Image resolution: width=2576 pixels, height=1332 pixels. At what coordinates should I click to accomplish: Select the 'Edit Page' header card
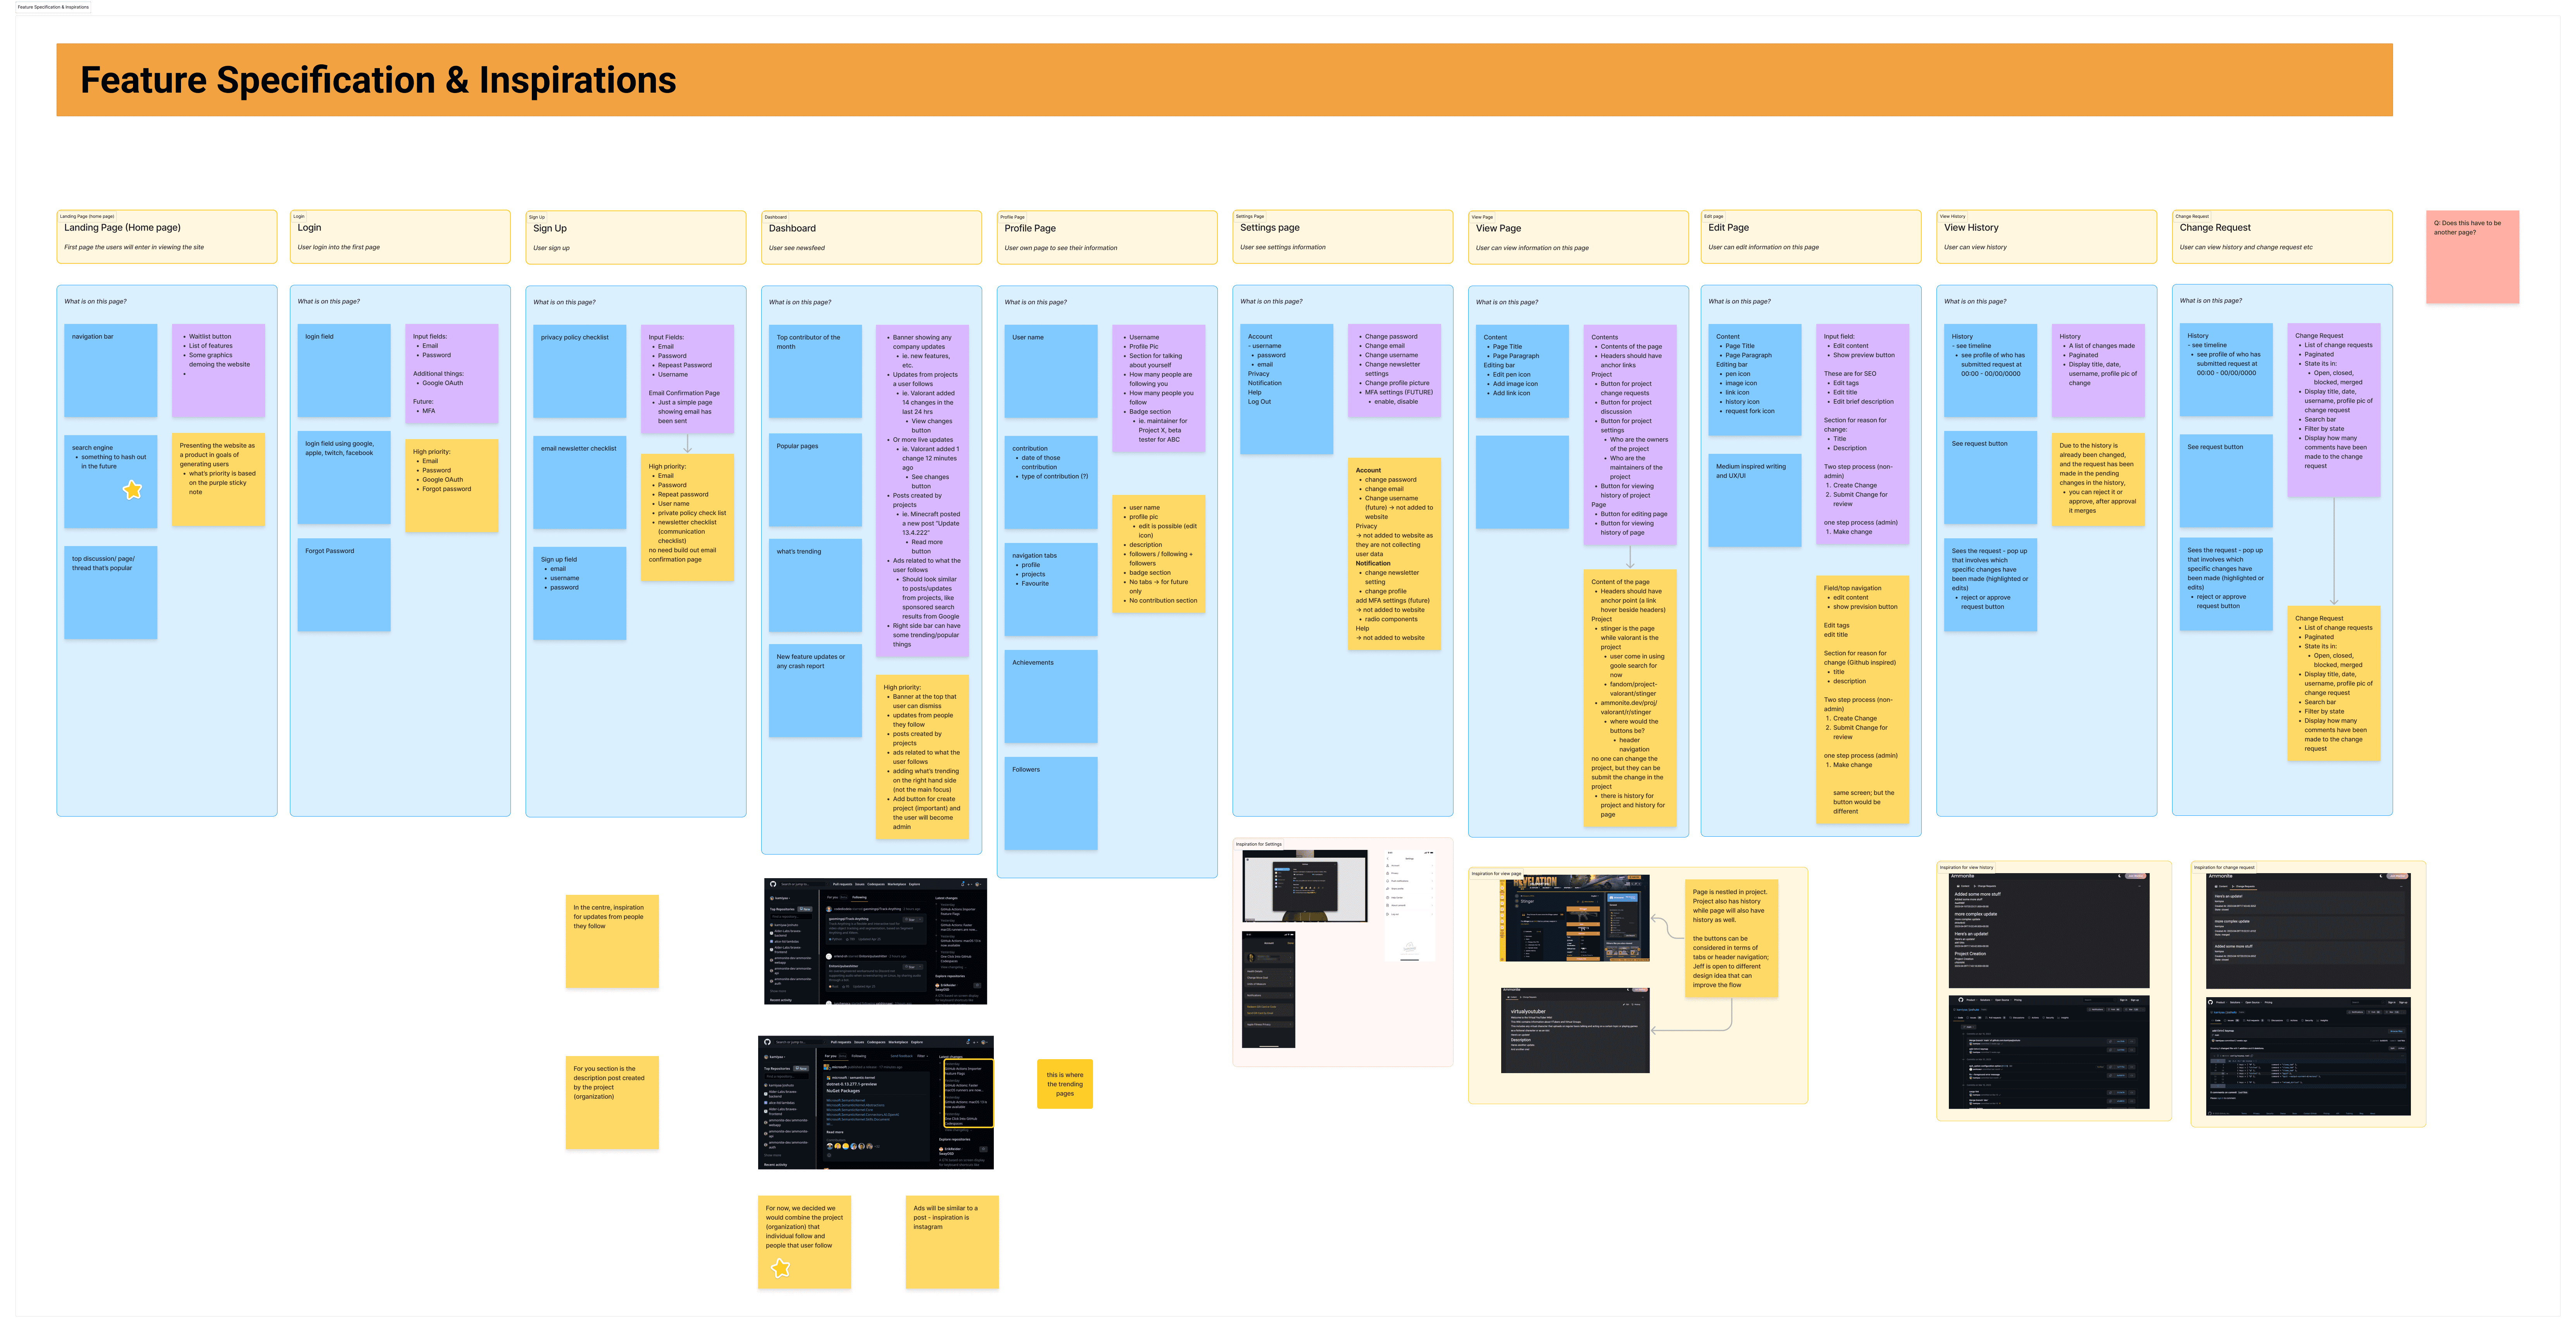pyautogui.click(x=1811, y=237)
